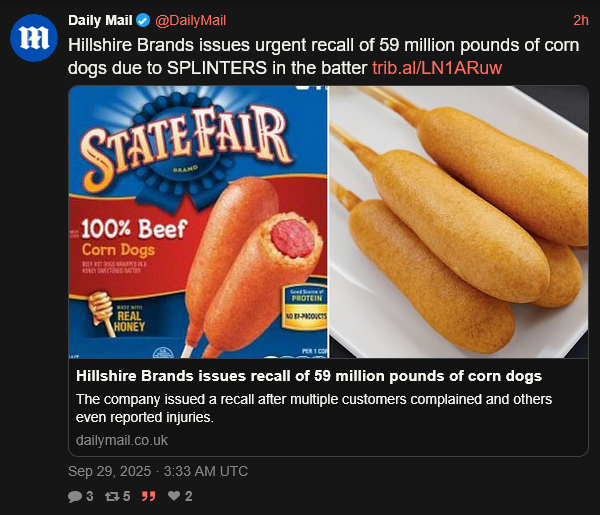Open the Daily Mail profile avatar
The width and height of the screenshot is (600, 515).
coord(33,39)
